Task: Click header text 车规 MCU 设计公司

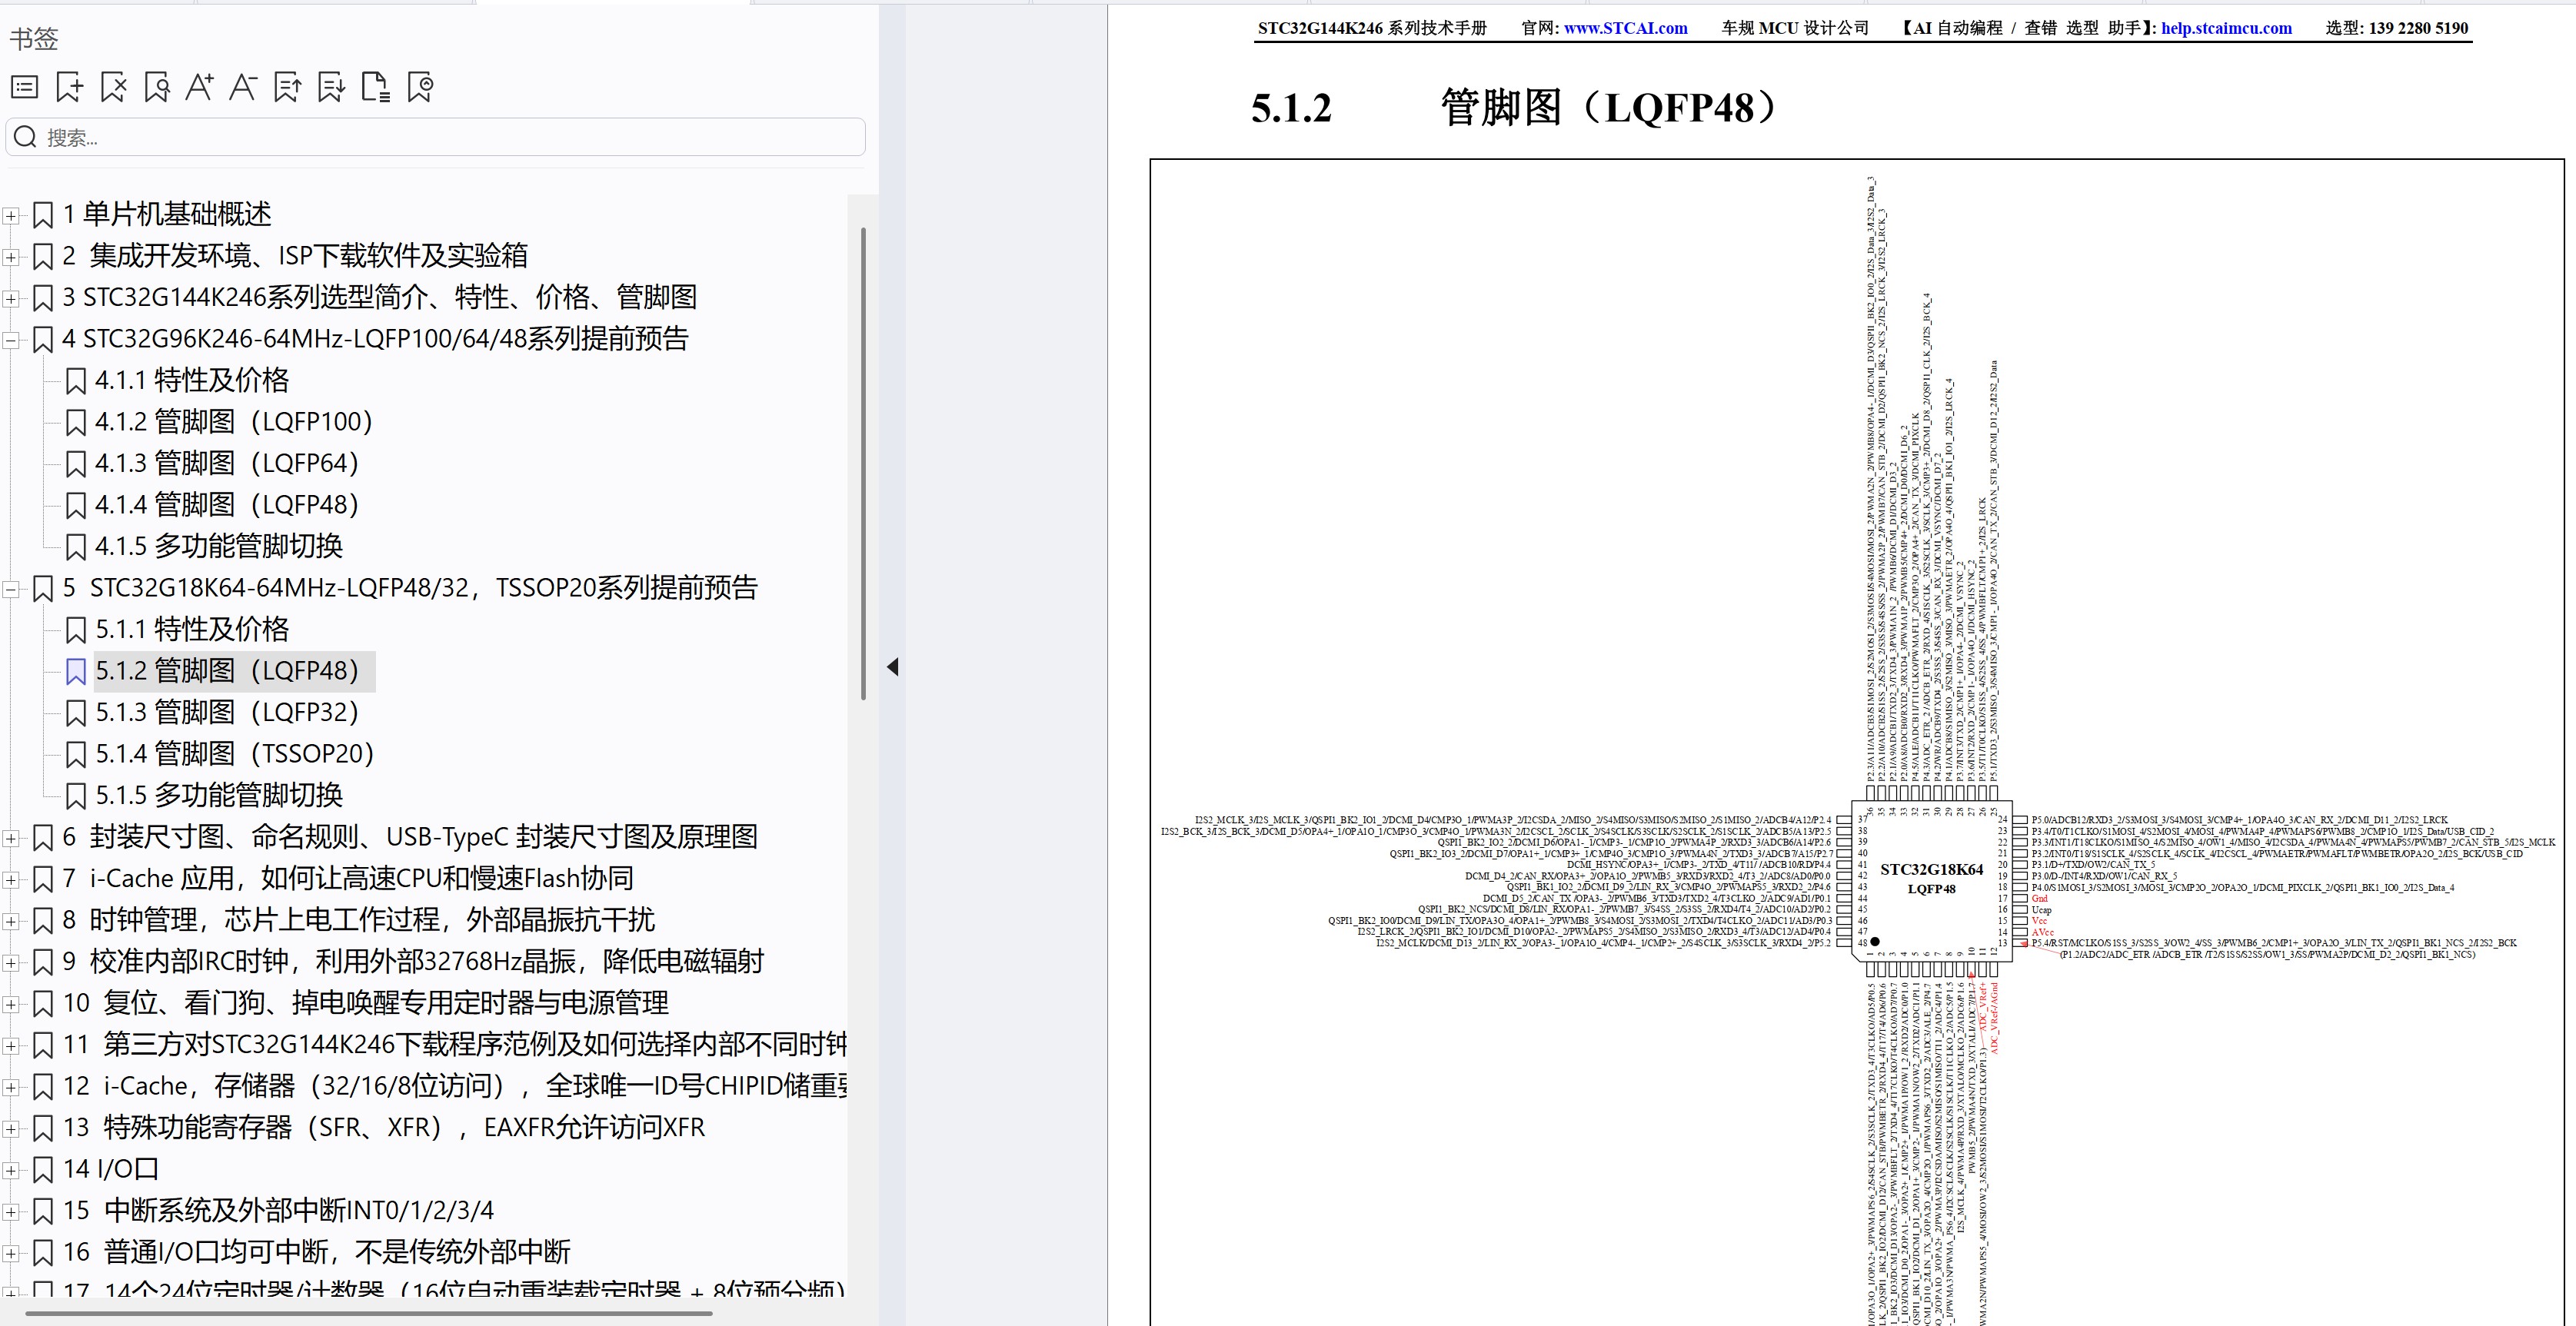Action: [1795, 28]
